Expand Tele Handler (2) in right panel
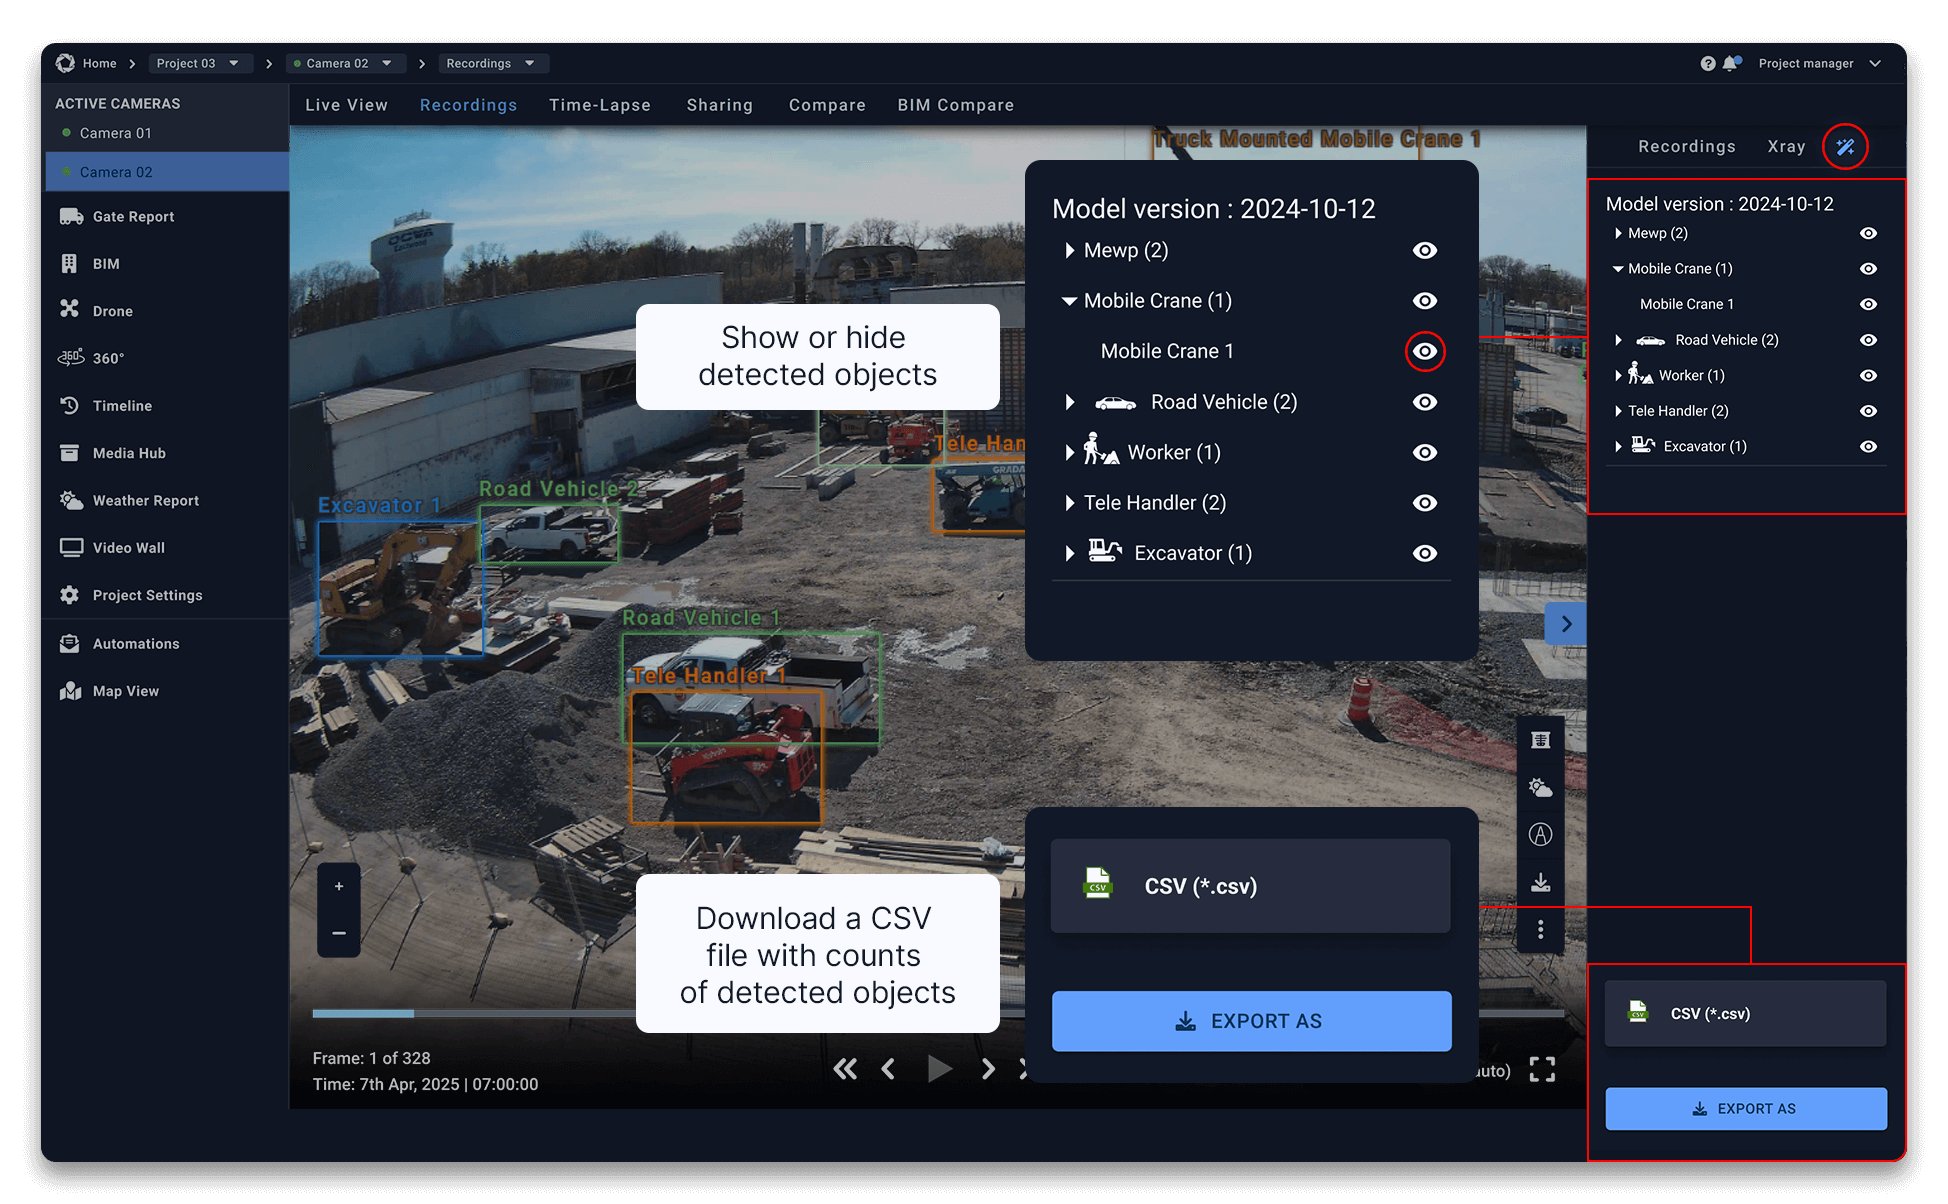 coord(1618,411)
